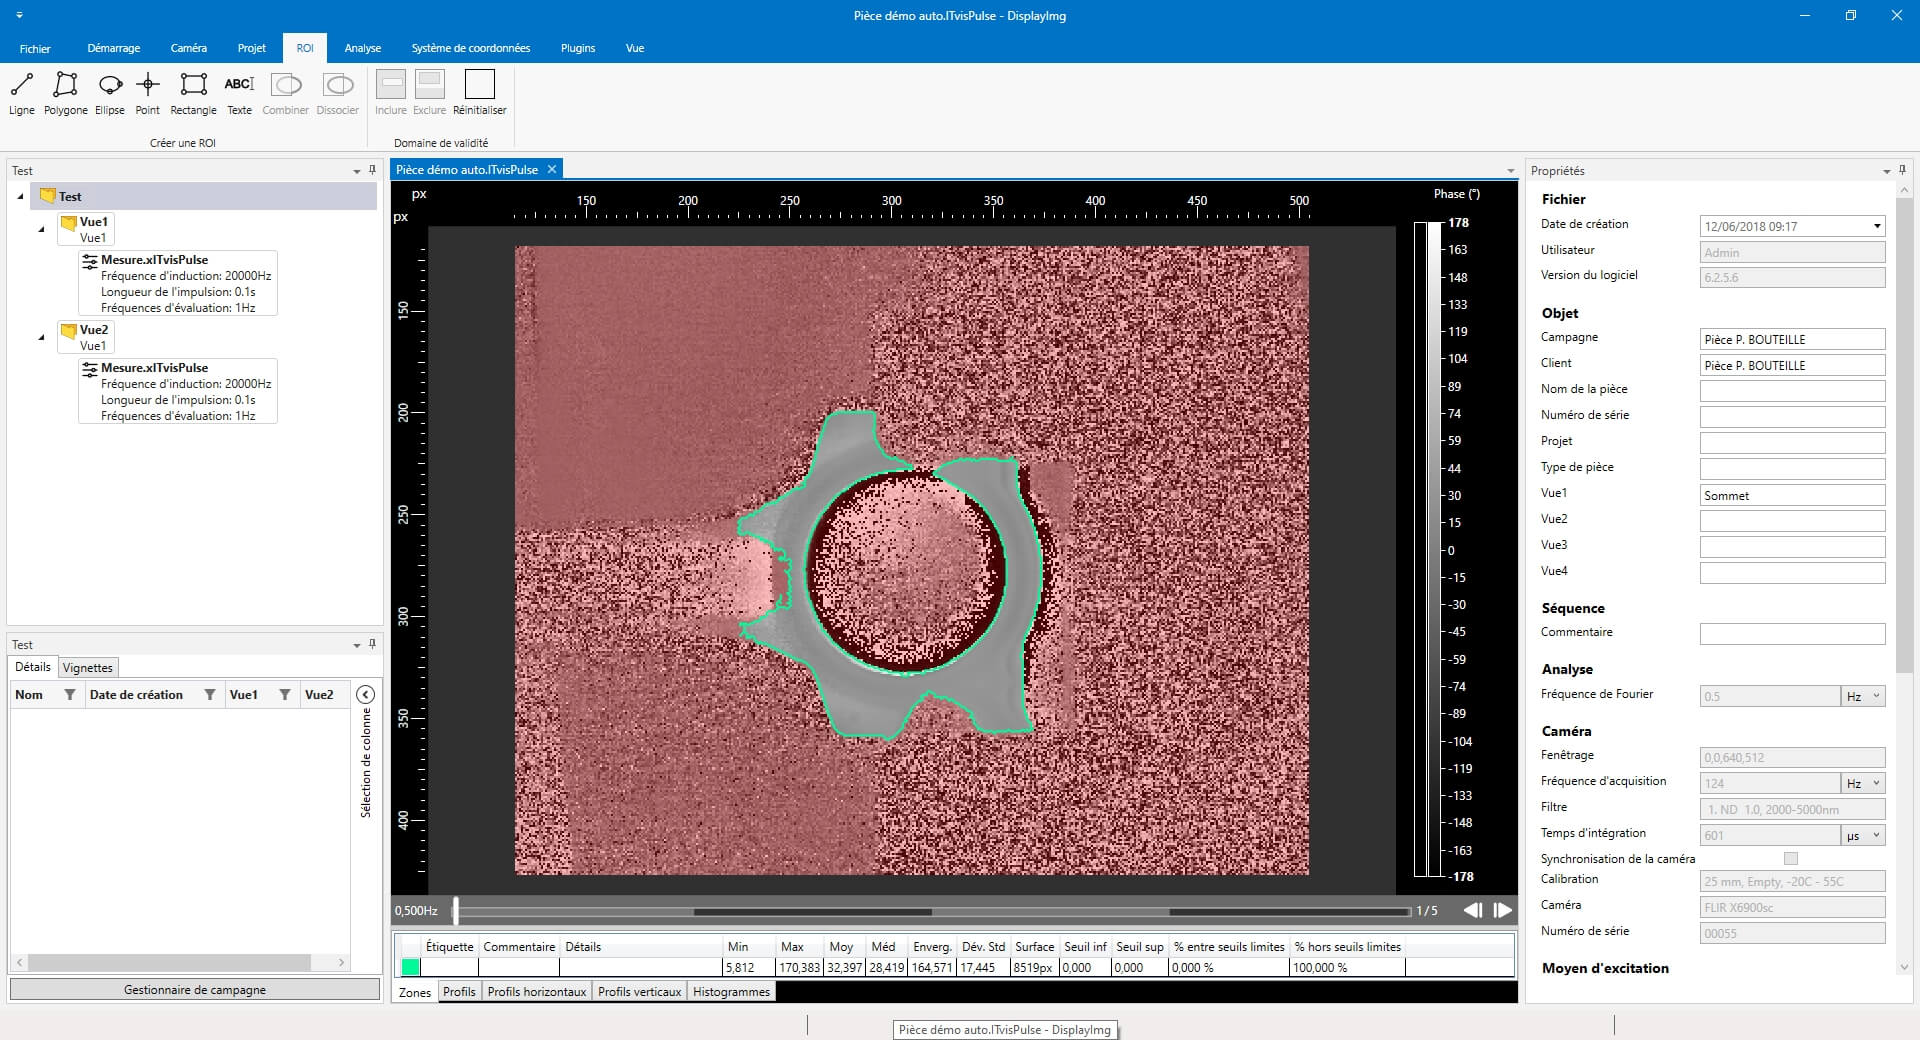Click the Inclure validity domain icon
The width and height of the screenshot is (1920, 1040).
[391, 94]
